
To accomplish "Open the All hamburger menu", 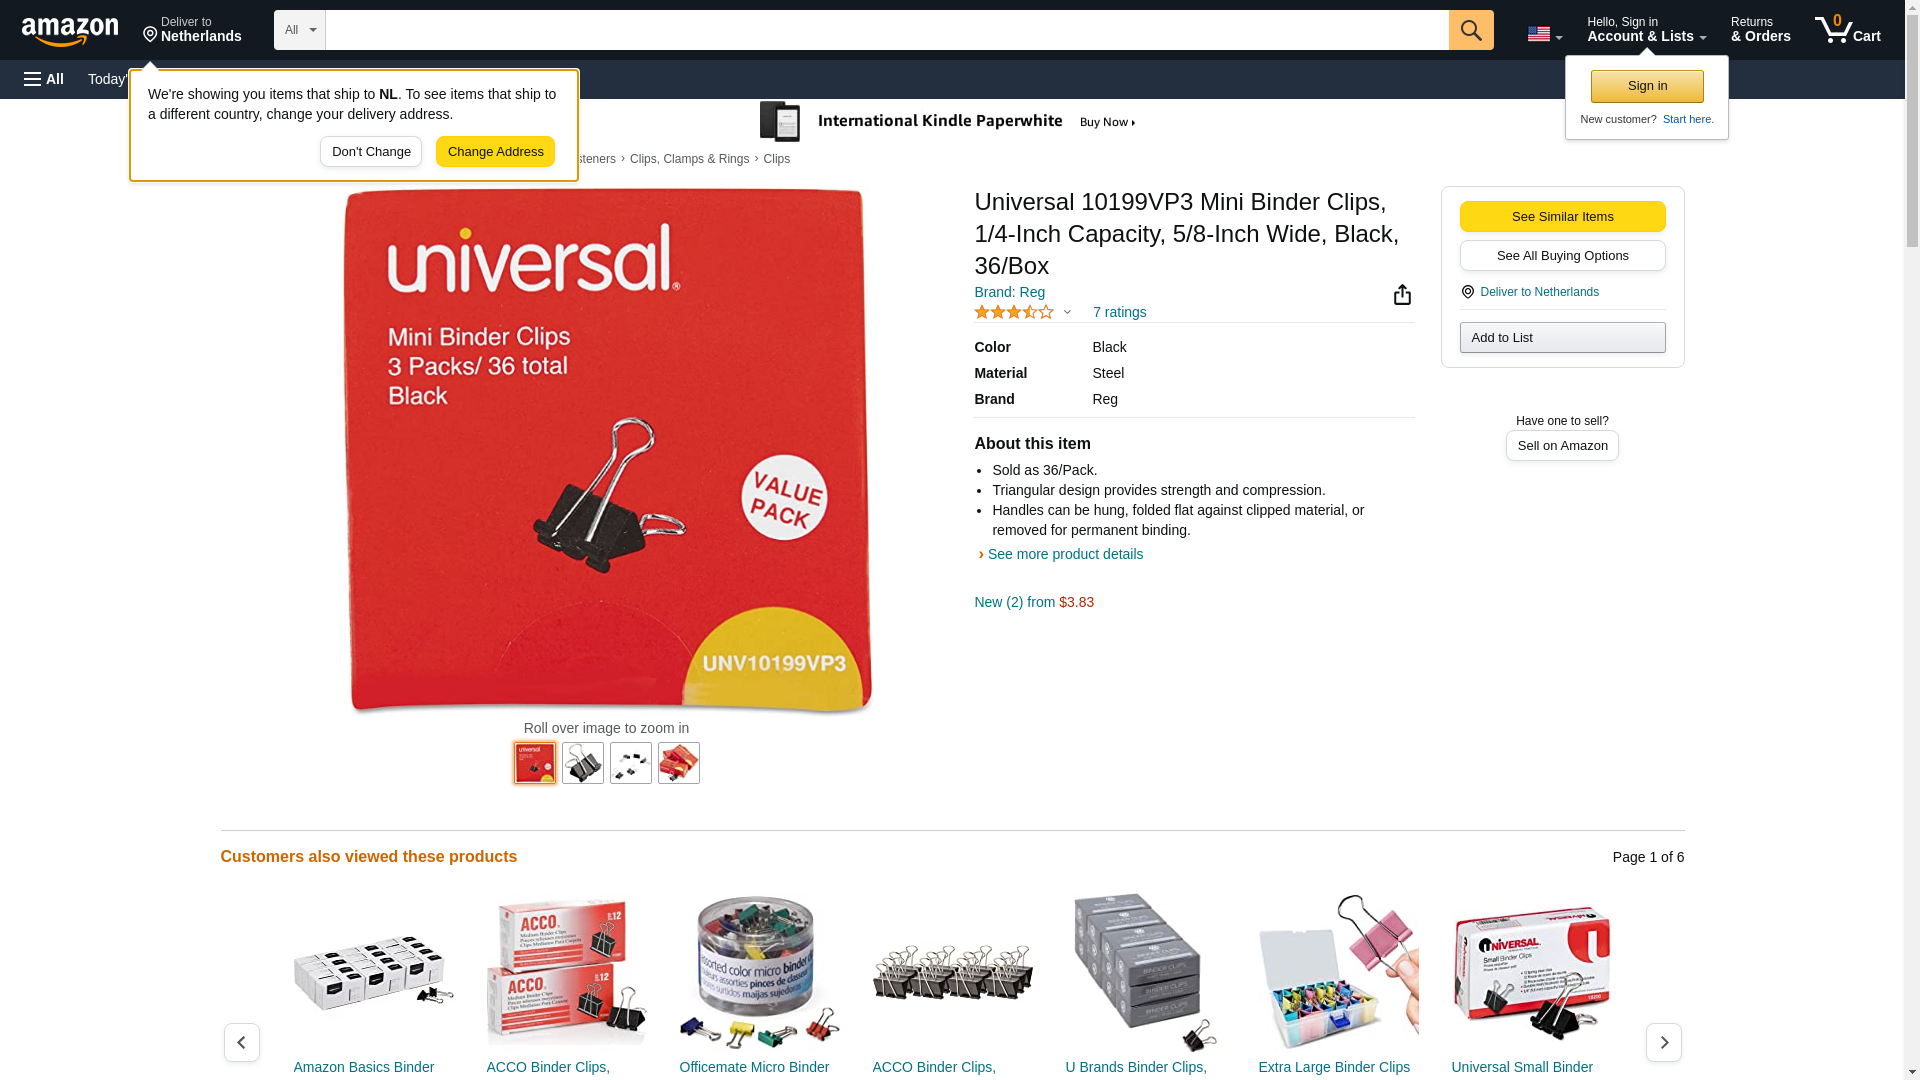I will pyautogui.click(x=44, y=79).
